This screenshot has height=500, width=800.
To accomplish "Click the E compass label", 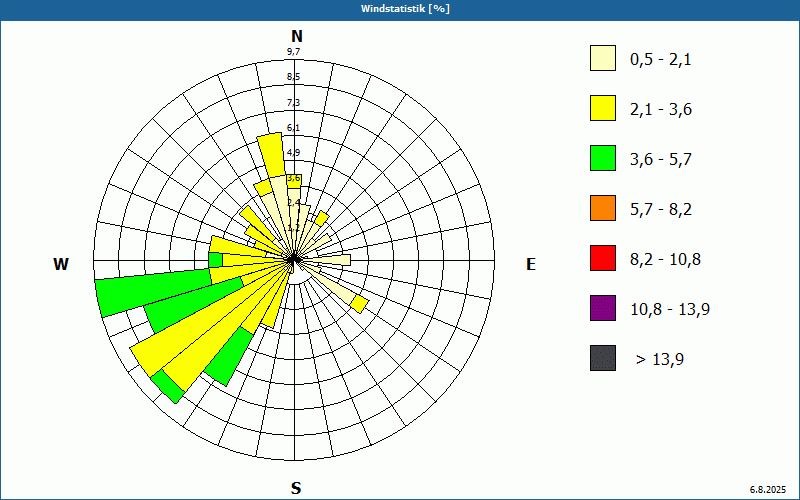I will coord(531,264).
